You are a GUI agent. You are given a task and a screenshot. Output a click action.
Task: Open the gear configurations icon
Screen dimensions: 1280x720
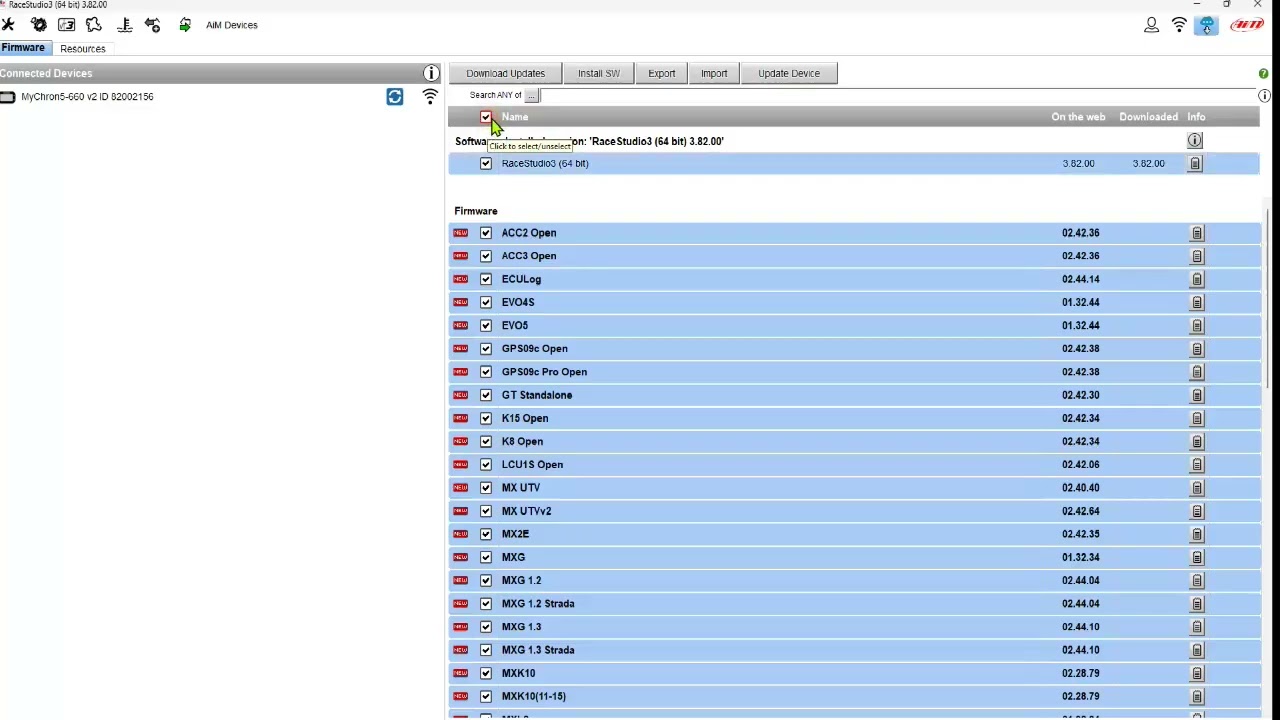click(x=38, y=25)
